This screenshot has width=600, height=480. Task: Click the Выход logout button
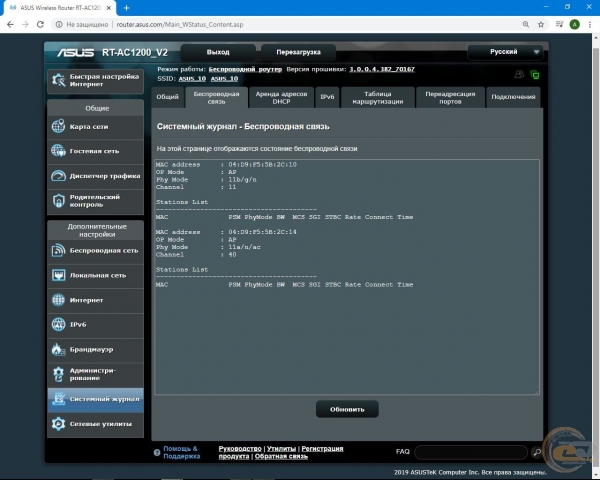click(x=218, y=52)
